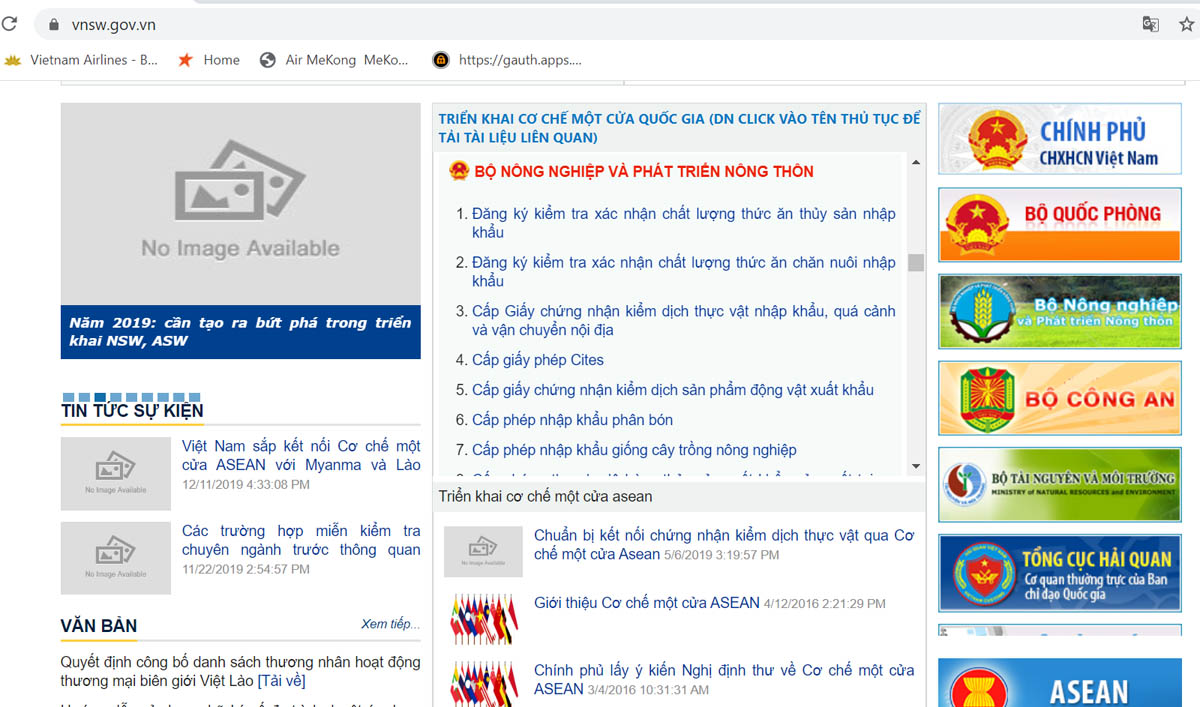Open Quyết định công bố danh sách thương nhân document
This screenshot has height=707, width=1200.
point(240,672)
